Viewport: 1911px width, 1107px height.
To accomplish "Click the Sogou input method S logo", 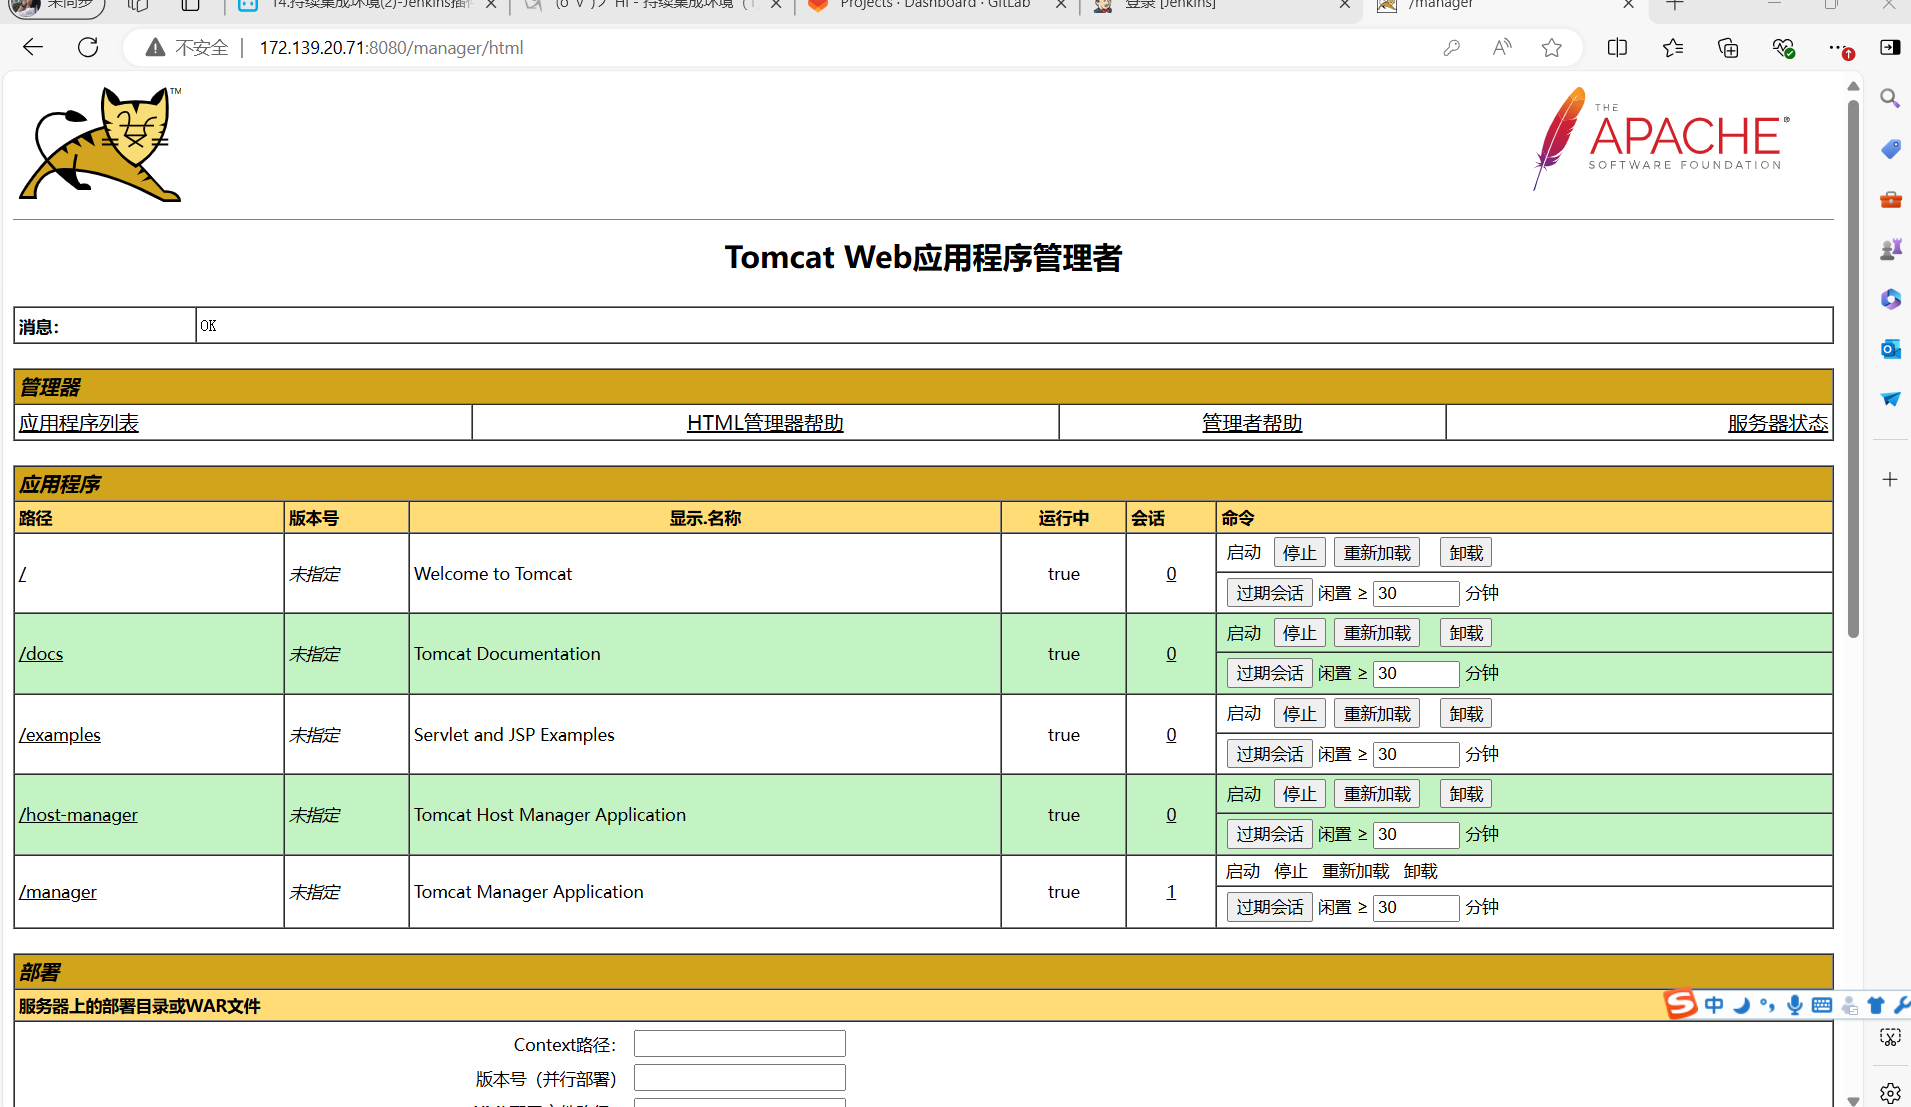I will pyautogui.click(x=1680, y=1004).
